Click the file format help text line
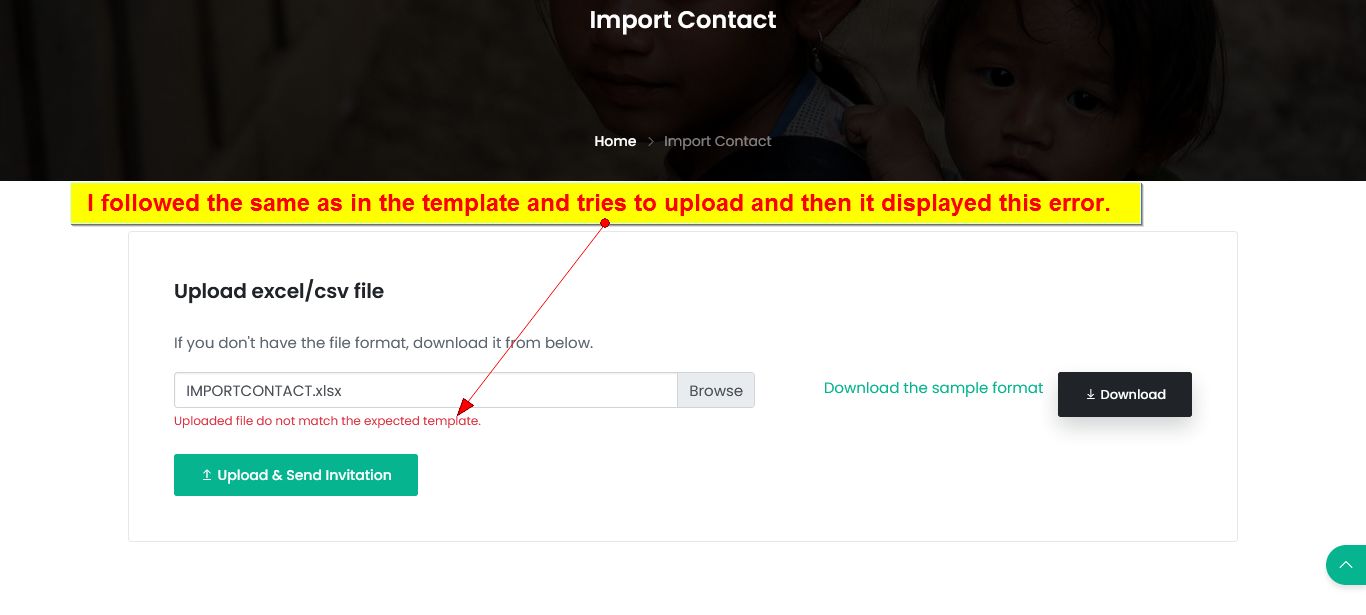 click(x=383, y=343)
